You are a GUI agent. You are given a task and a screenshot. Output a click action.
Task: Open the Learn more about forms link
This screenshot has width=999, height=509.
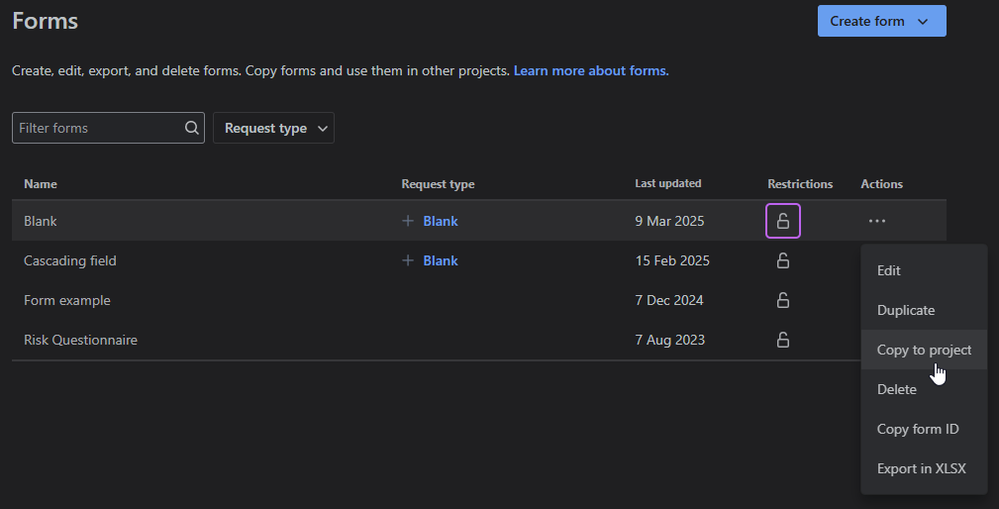(591, 71)
